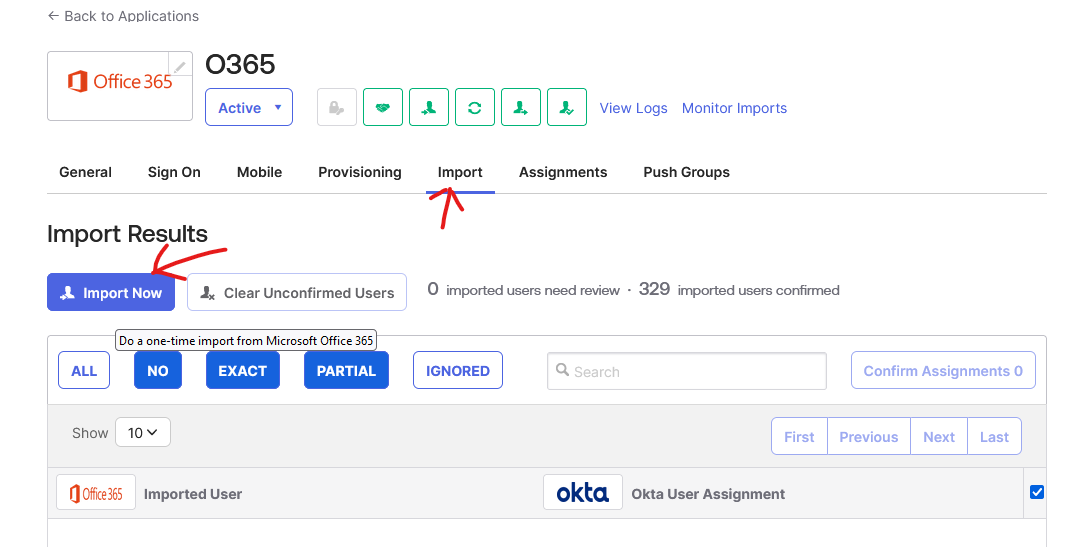Switch to the Sign On tab
1086x547 pixels.
174,172
